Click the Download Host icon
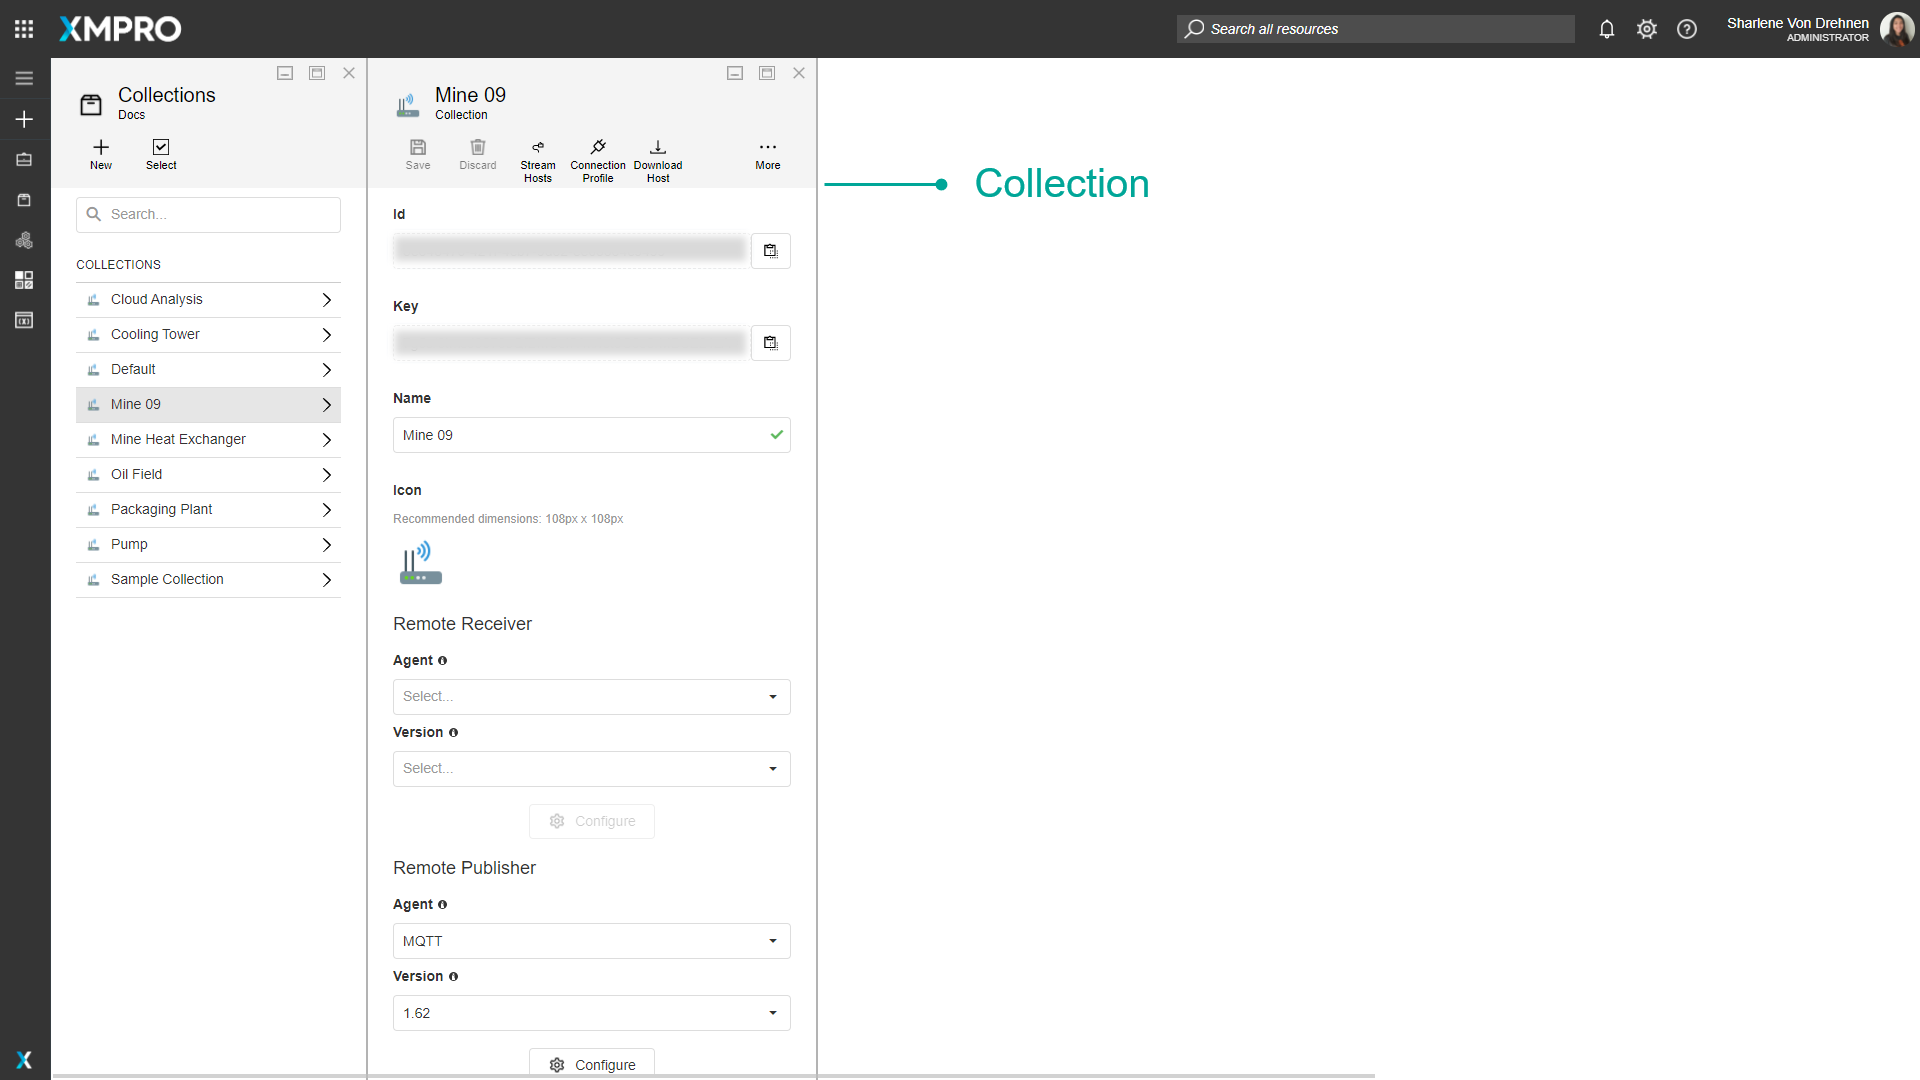The height and width of the screenshot is (1080, 1920). pos(657,158)
